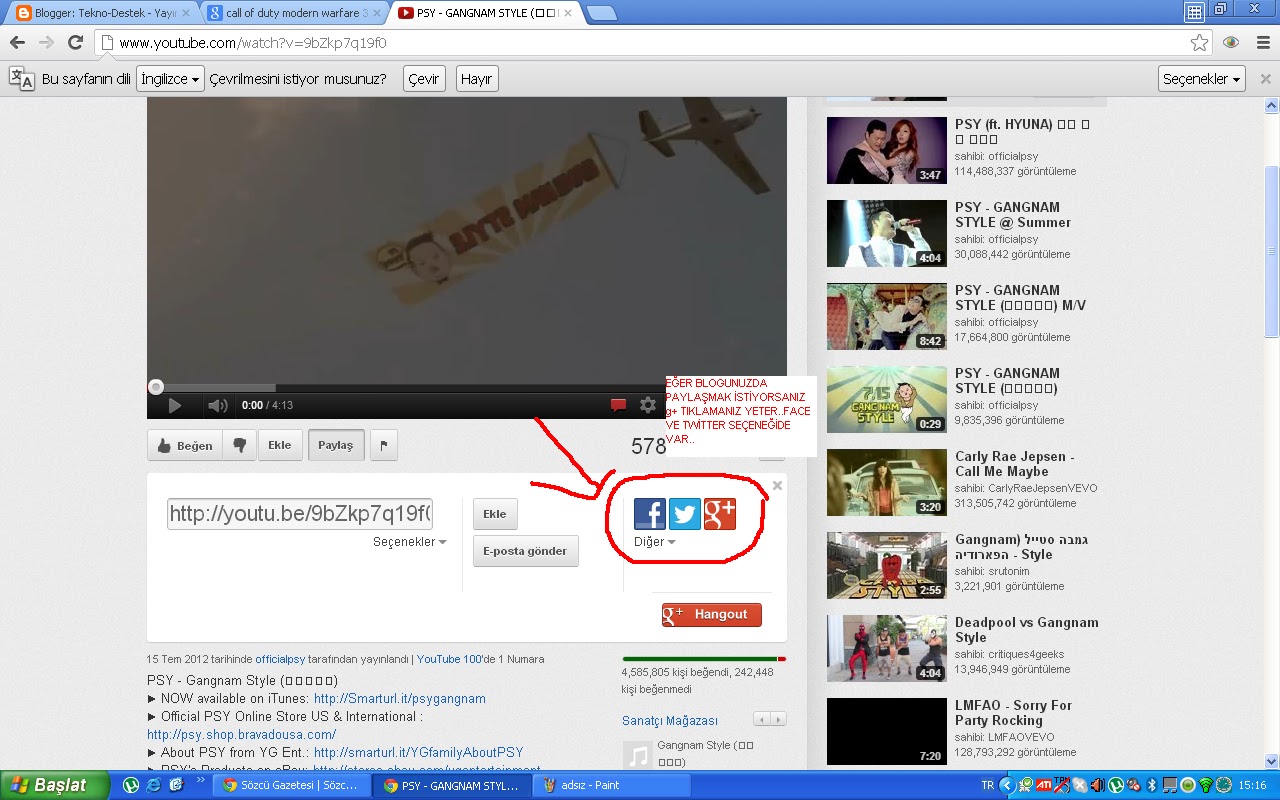This screenshot has height=800, width=1280.
Task: Open PSY ft. HYUNA video thumbnail
Action: click(x=887, y=150)
